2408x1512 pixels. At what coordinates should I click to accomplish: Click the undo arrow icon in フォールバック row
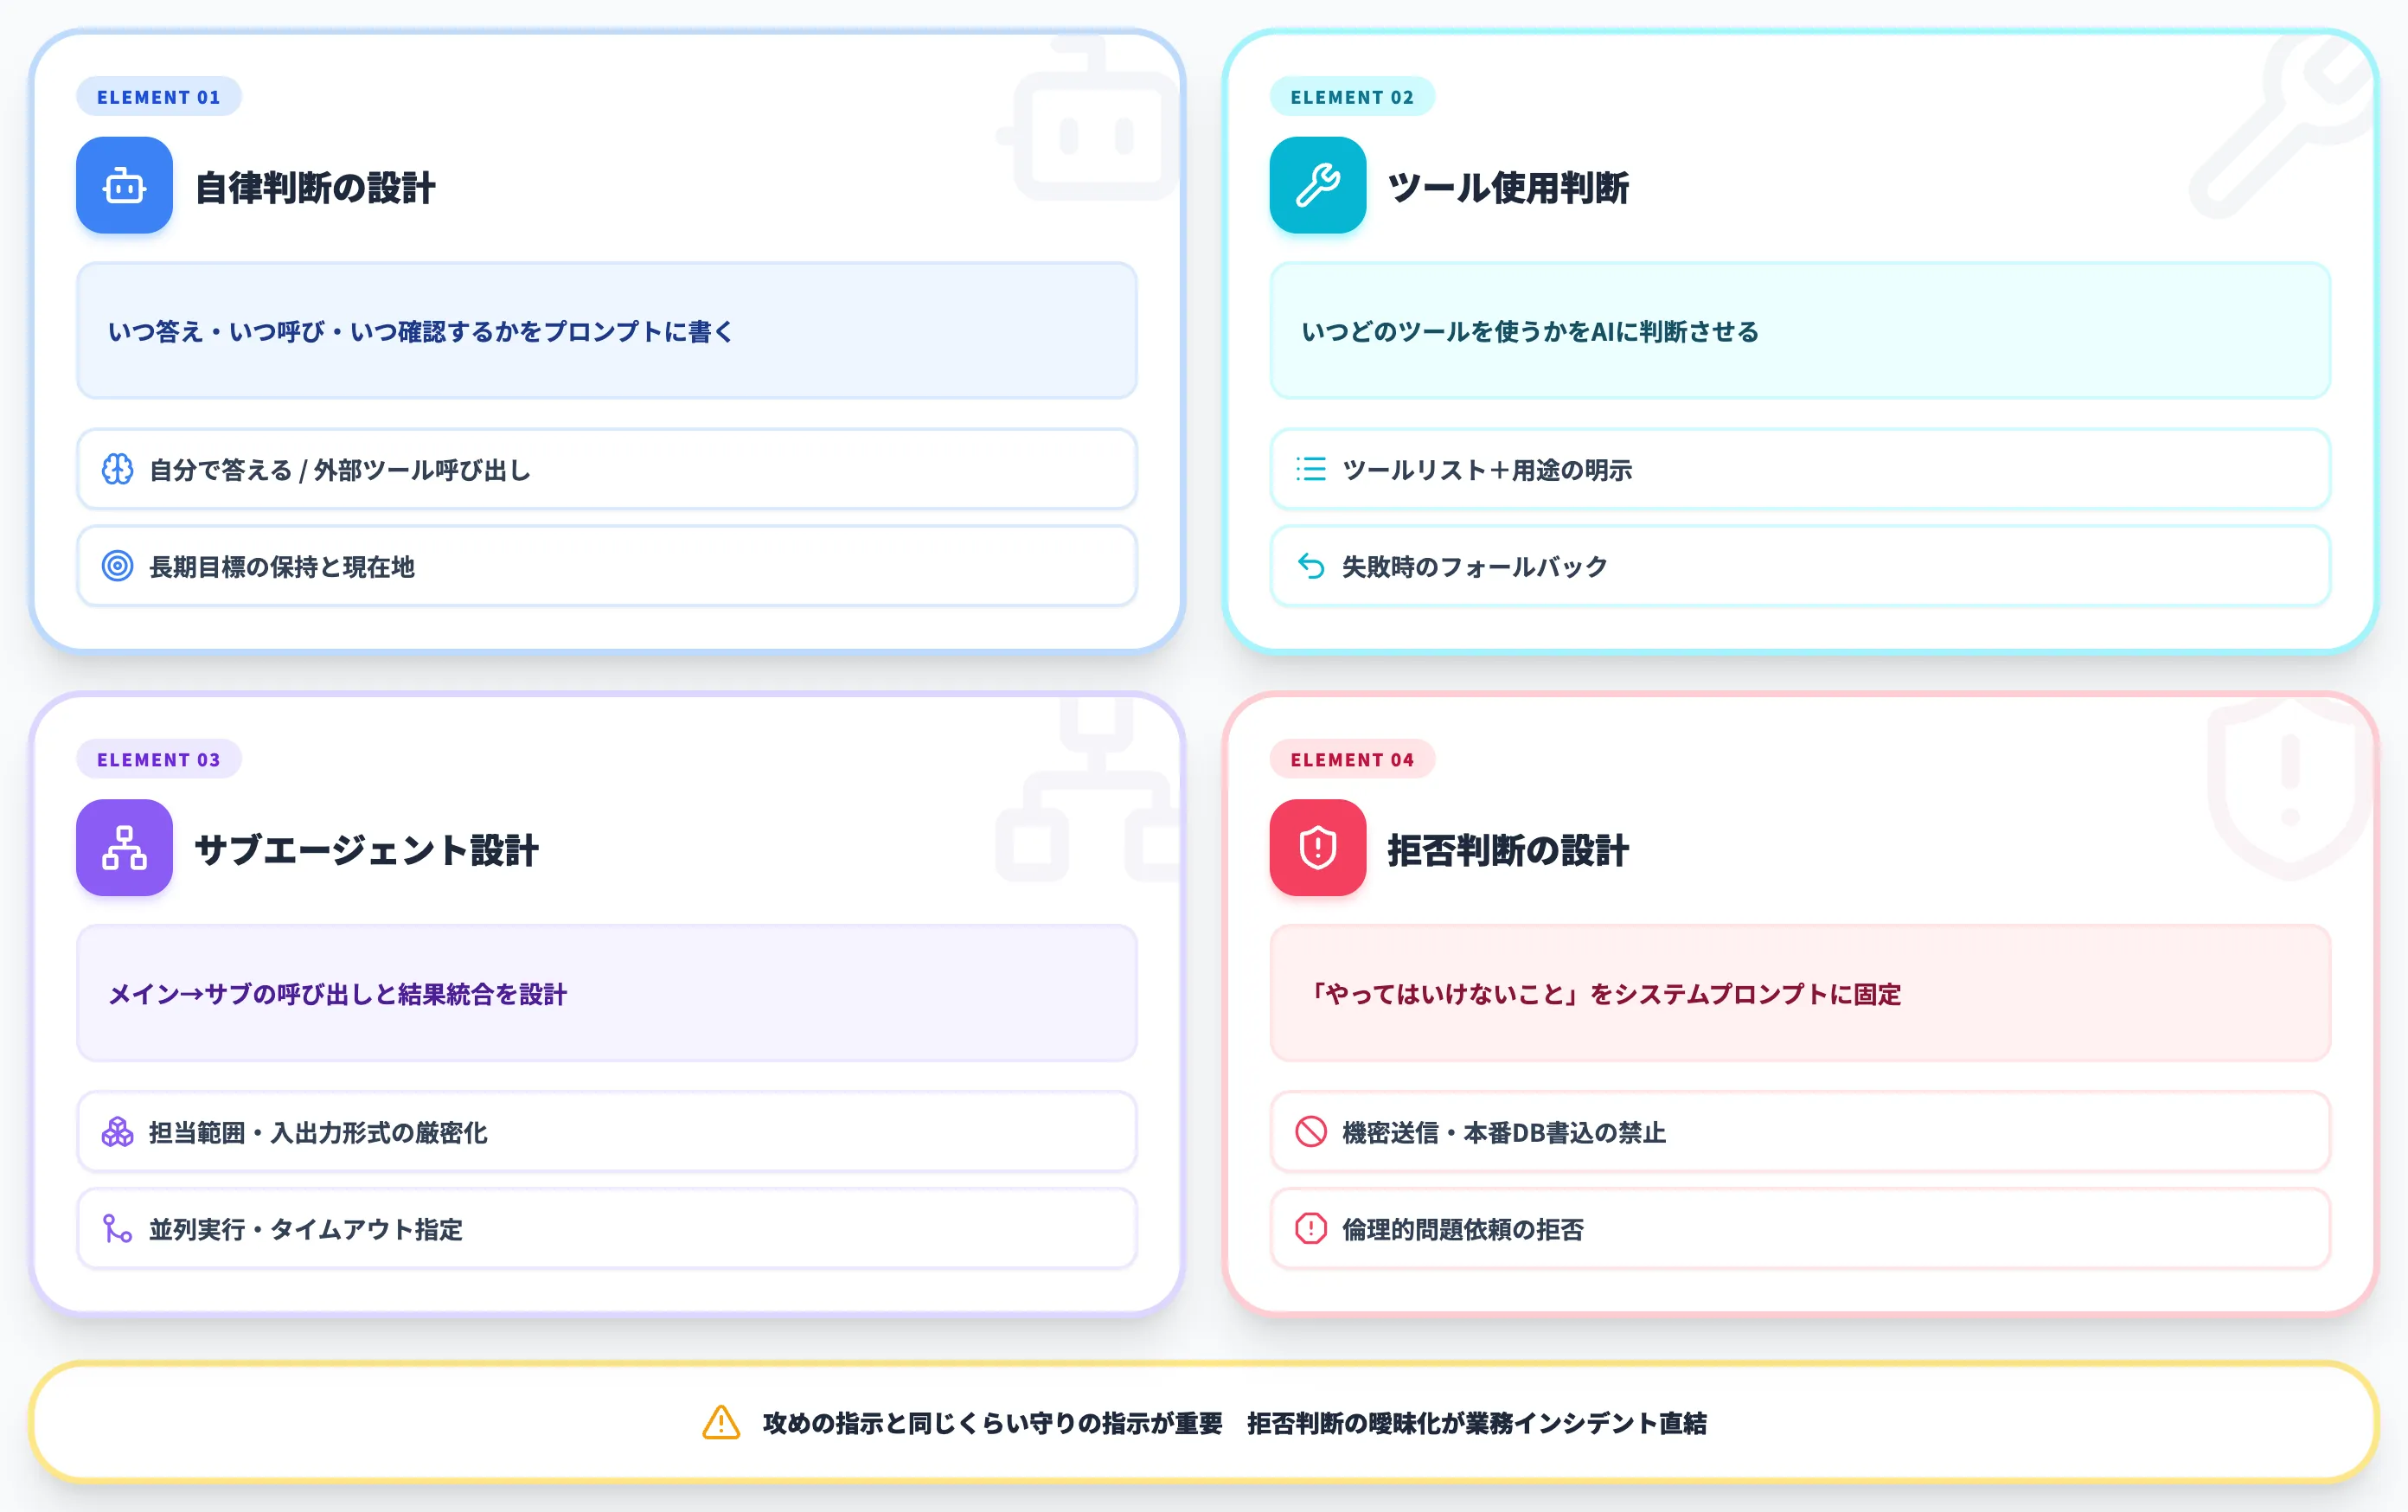(1311, 566)
